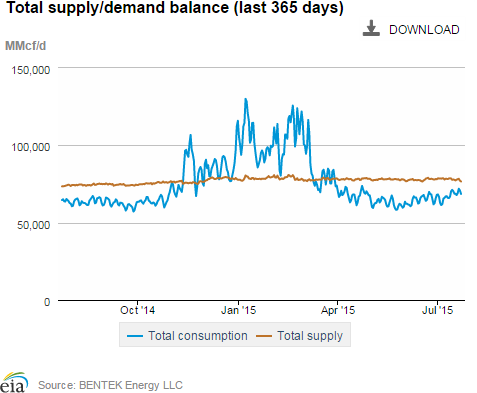Click the "Oct '14" x-axis label
Viewport: 477px width, 393px height.
pyautogui.click(x=137, y=310)
